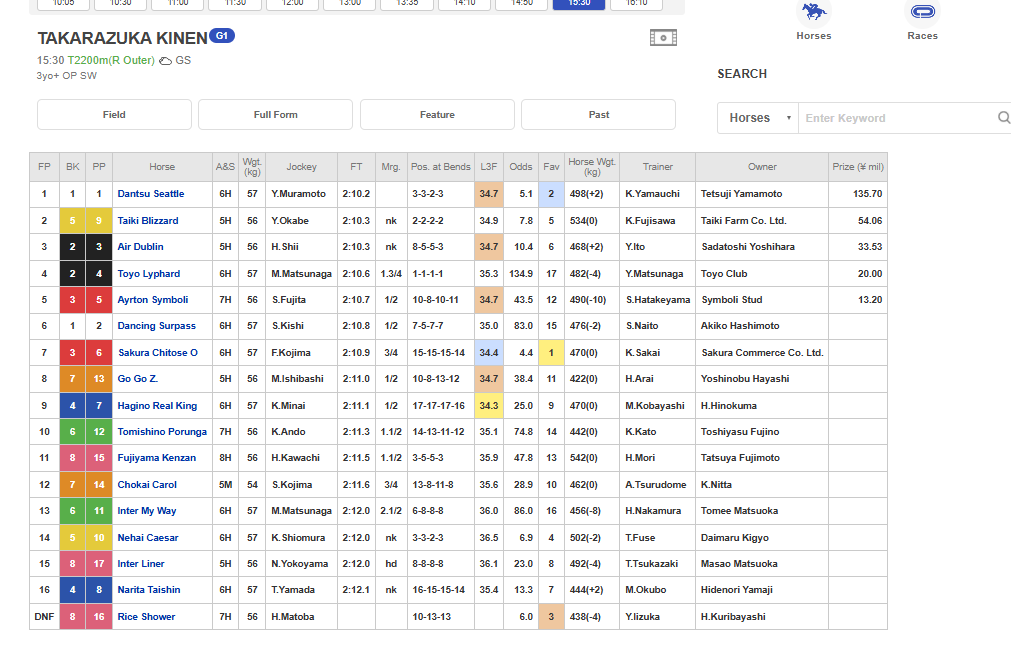1011x652 pixels.
Task: Open Tomishino Porunga horse link
Action: click(x=162, y=431)
